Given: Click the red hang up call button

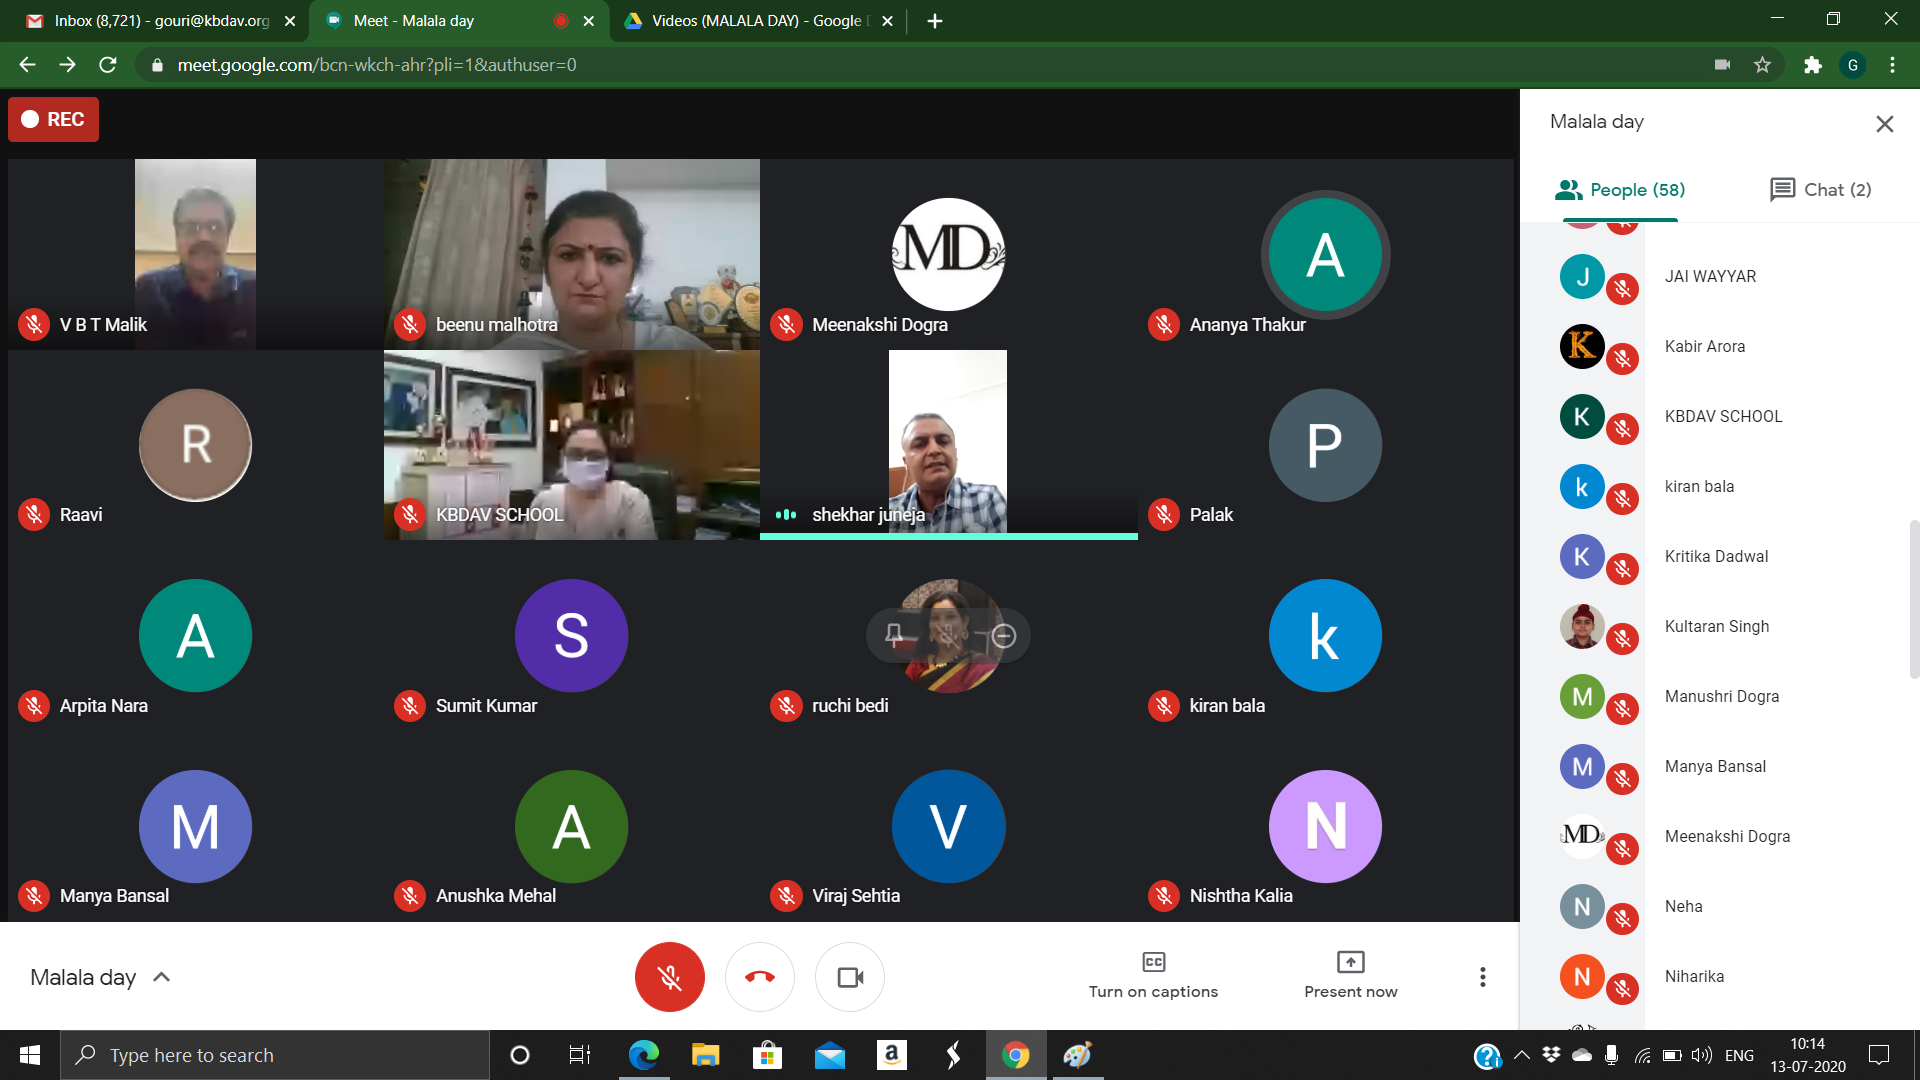Looking at the screenshot, I should 759,977.
